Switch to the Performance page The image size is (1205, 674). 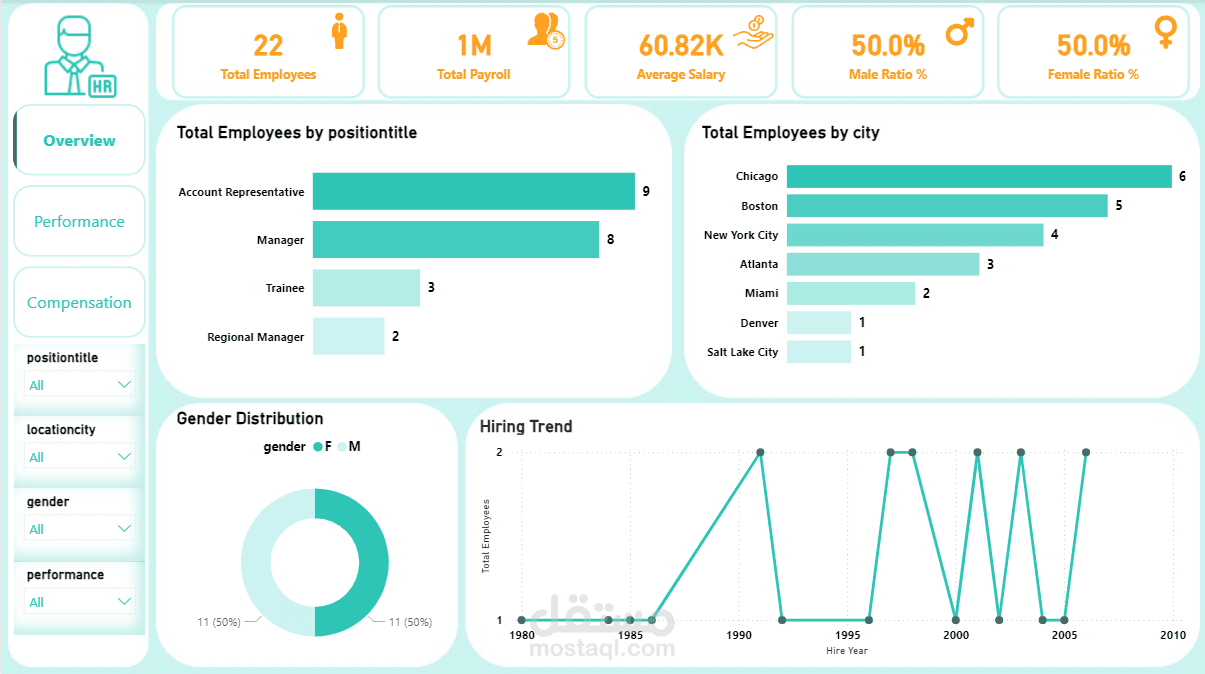pyautogui.click(x=79, y=221)
